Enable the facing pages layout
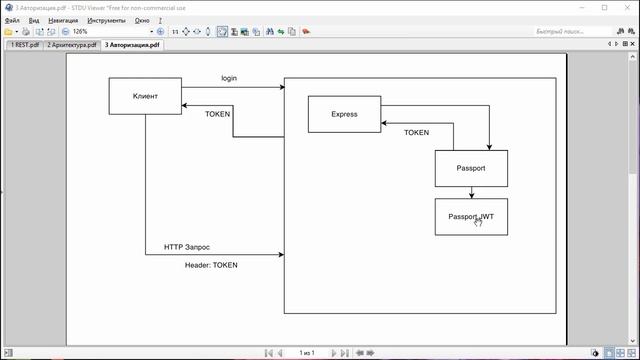 point(620,353)
